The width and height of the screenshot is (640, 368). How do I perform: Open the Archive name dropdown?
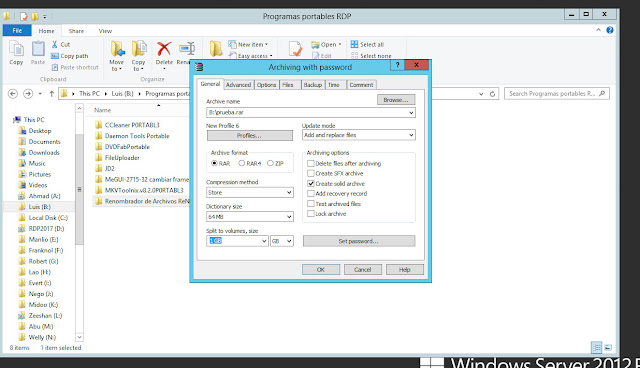(x=411, y=113)
